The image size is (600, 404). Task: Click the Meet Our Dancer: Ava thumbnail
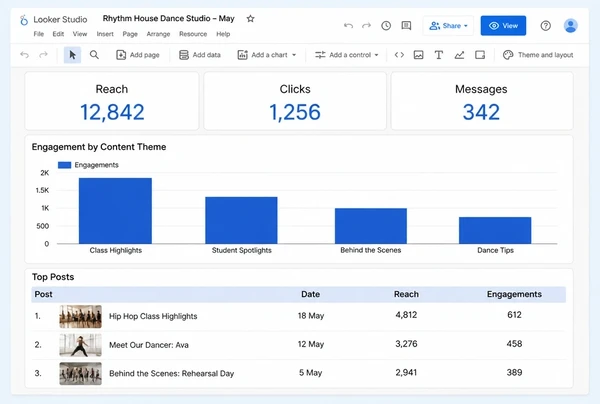(80, 345)
